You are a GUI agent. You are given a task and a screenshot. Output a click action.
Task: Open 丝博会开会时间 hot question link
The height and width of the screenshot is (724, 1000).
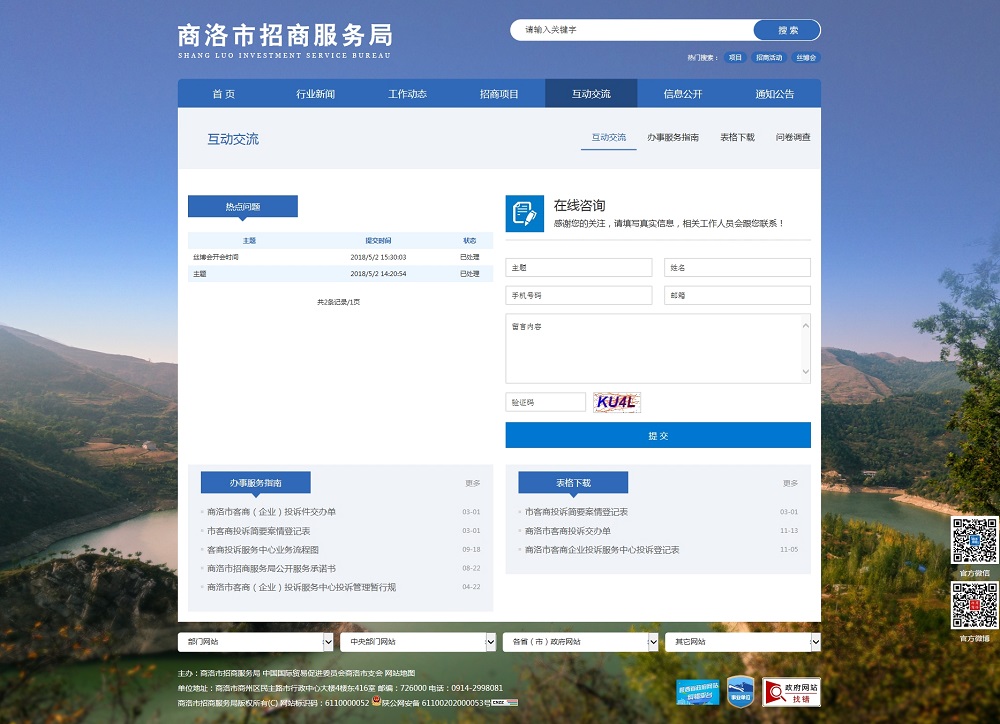coord(216,258)
